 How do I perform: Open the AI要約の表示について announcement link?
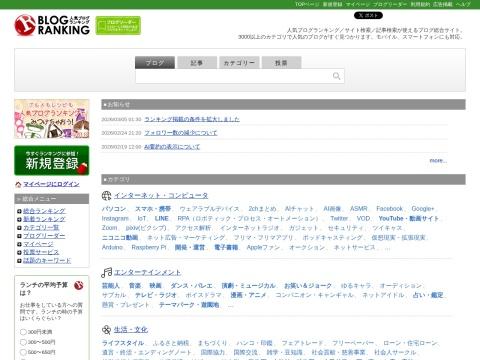(172, 147)
